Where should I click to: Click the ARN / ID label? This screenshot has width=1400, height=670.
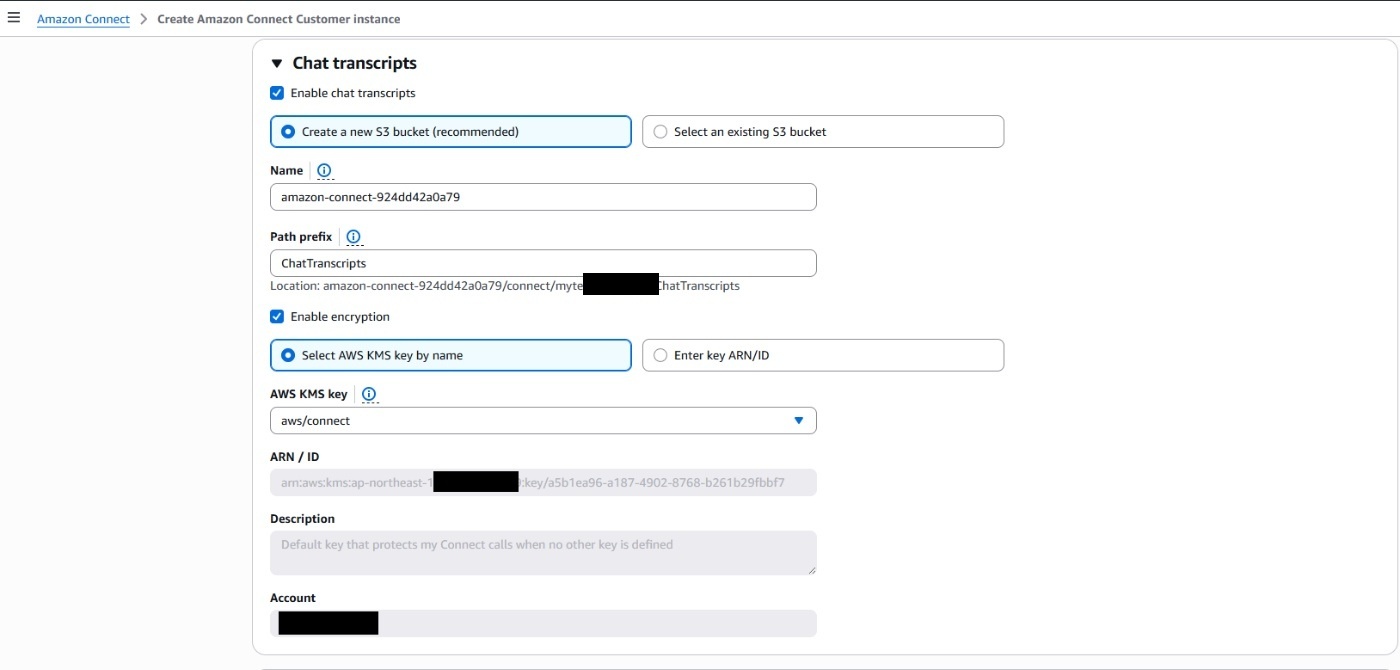coord(294,457)
